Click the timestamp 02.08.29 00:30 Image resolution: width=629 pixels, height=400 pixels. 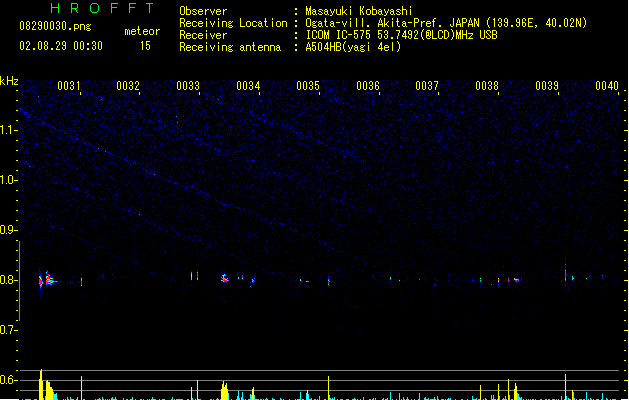tap(61, 46)
